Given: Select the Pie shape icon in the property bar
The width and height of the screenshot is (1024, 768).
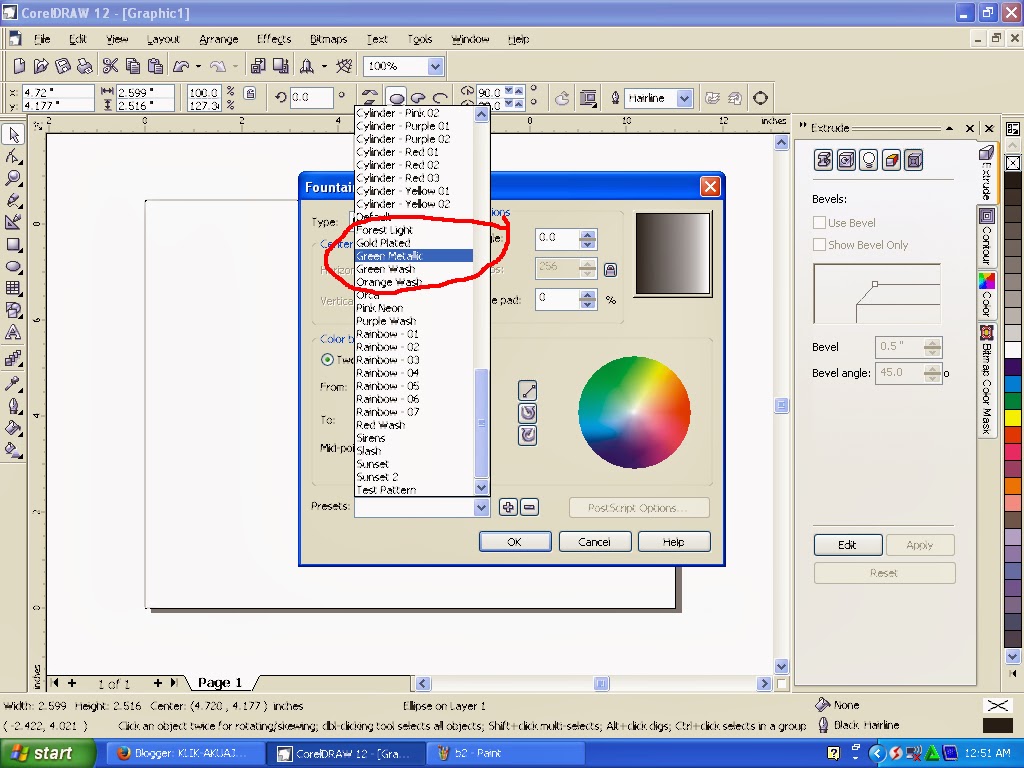Looking at the screenshot, I should (419, 98).
